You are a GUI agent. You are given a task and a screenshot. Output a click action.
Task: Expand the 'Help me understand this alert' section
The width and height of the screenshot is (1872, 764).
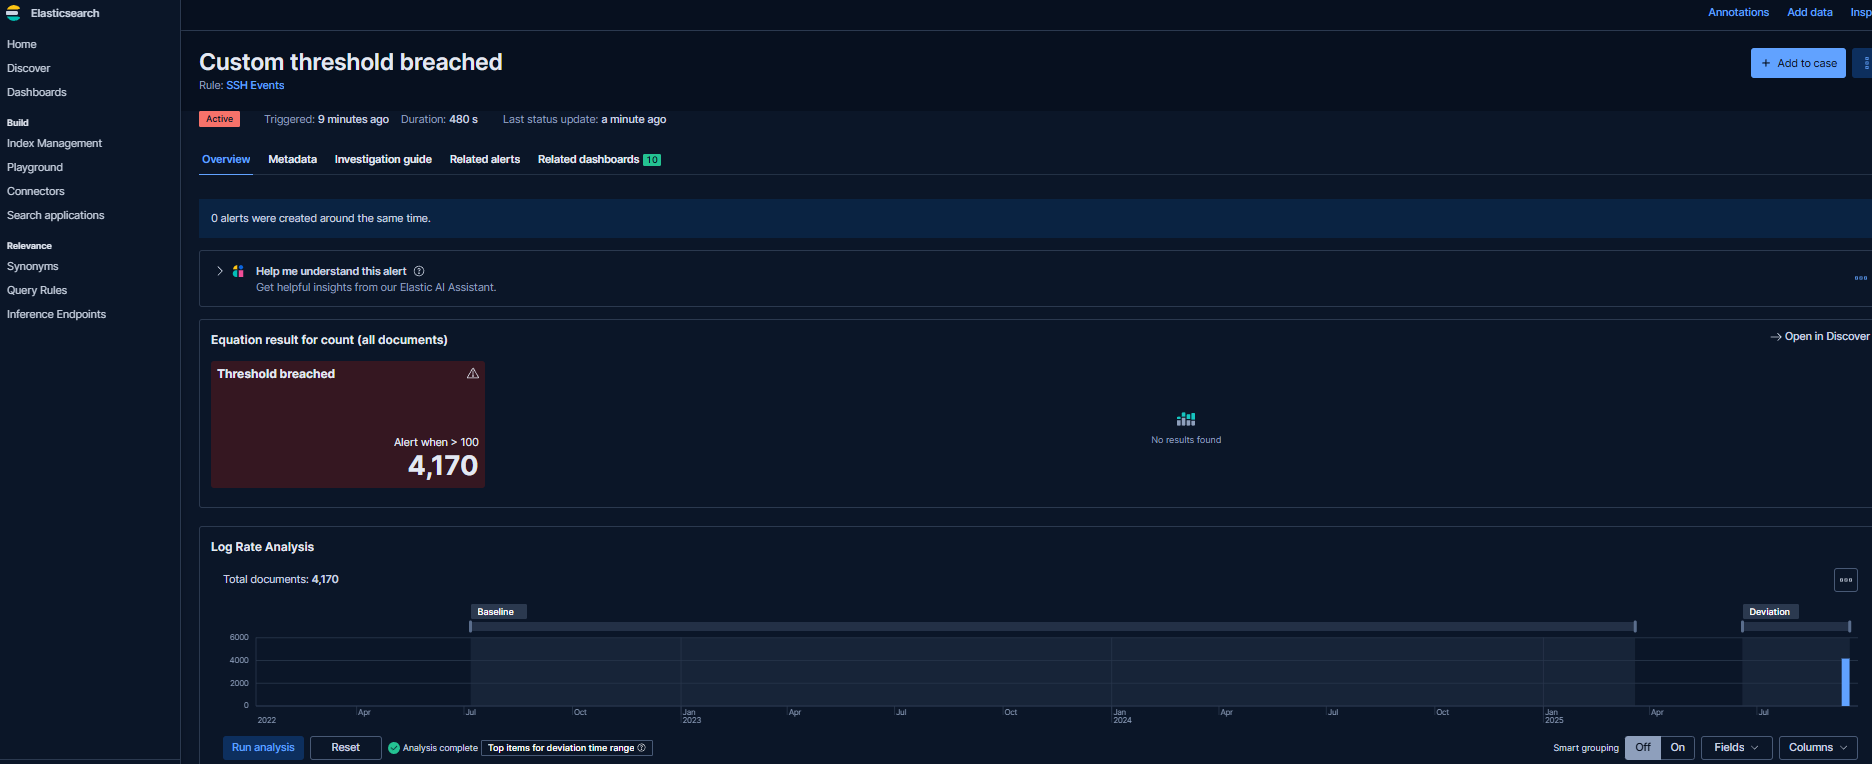[220, 271]
